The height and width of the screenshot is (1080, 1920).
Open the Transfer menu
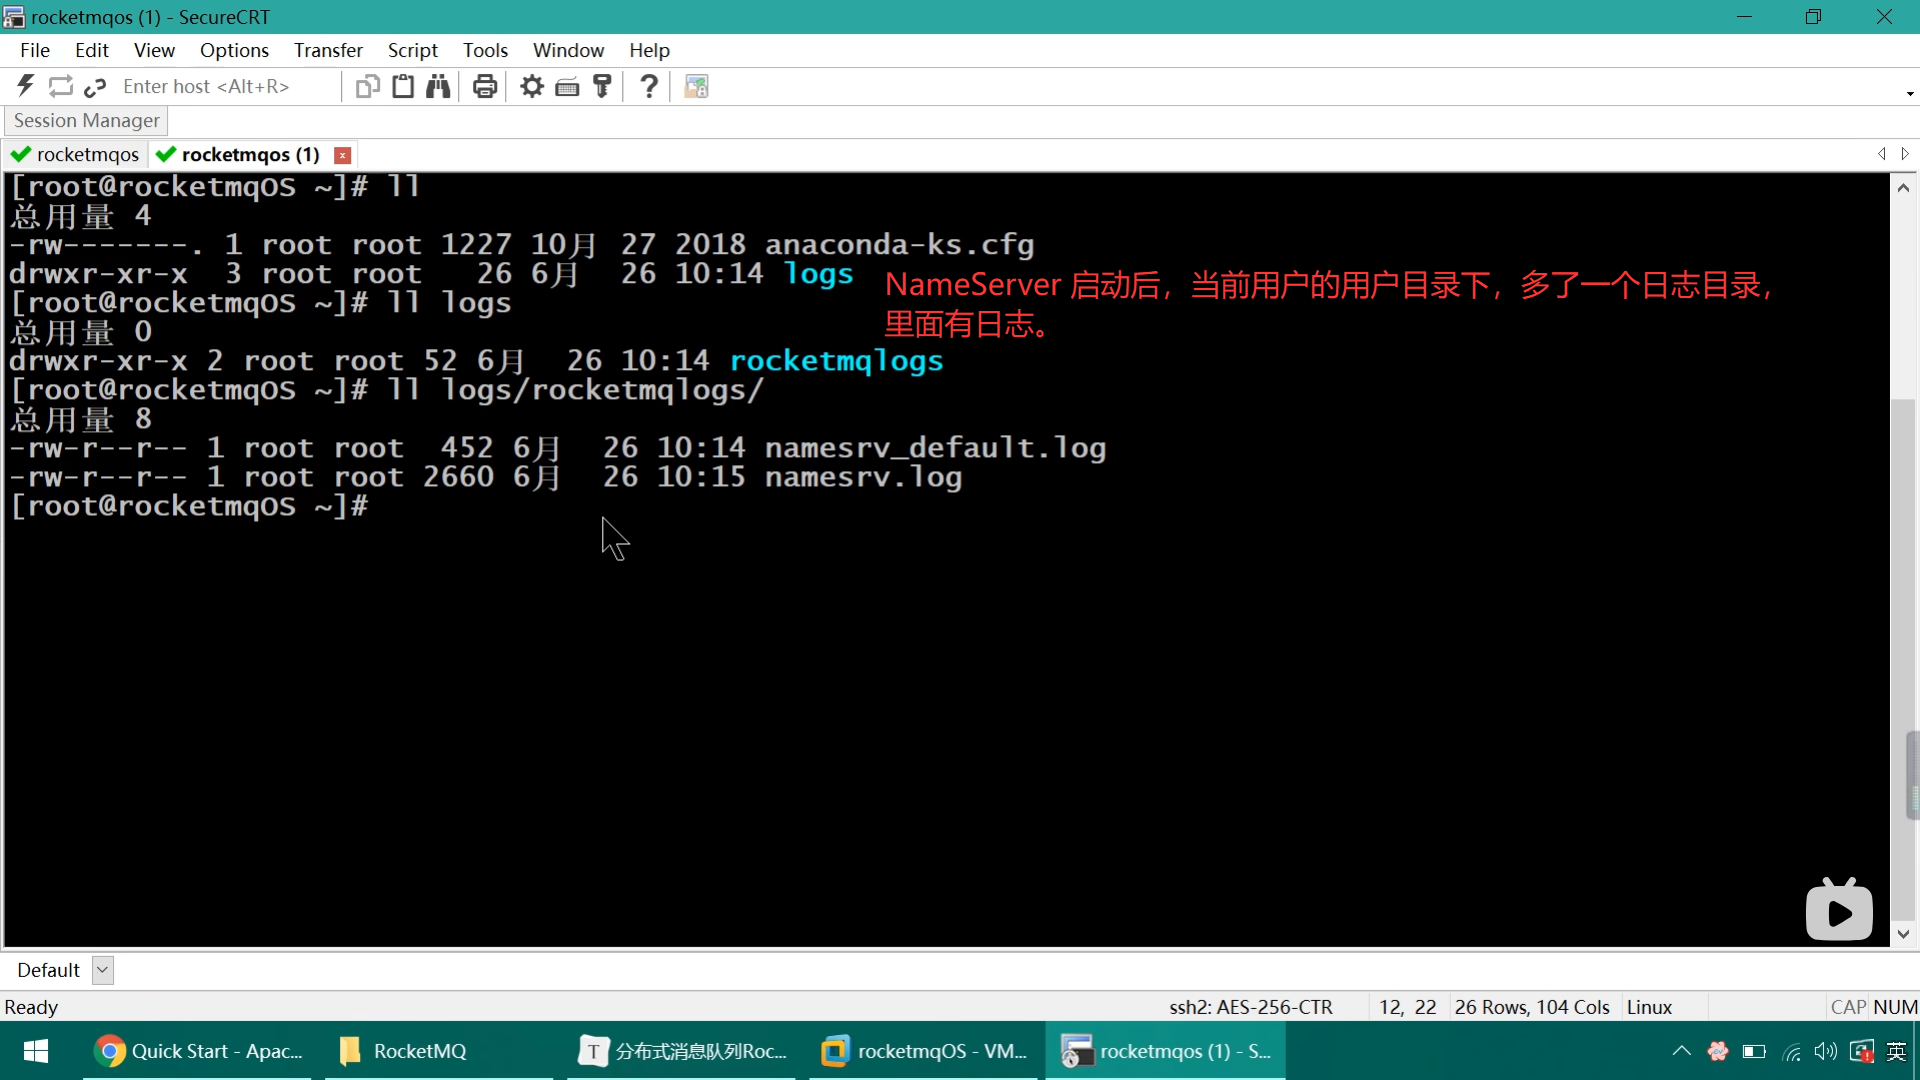327,50
